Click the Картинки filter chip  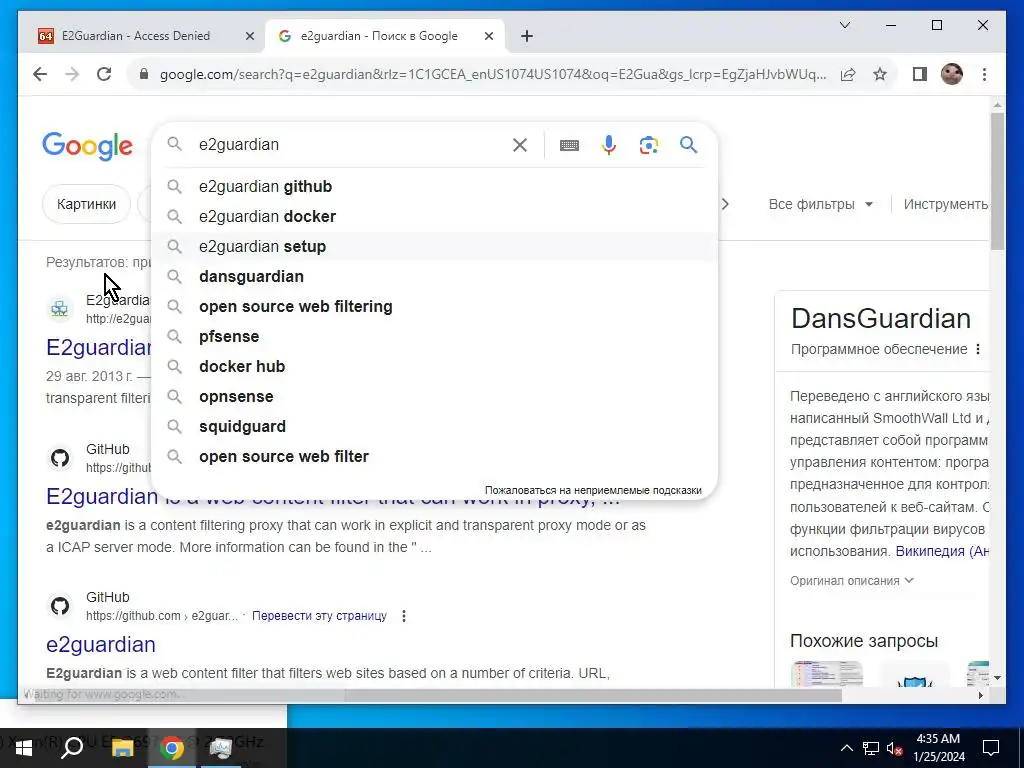86,204
